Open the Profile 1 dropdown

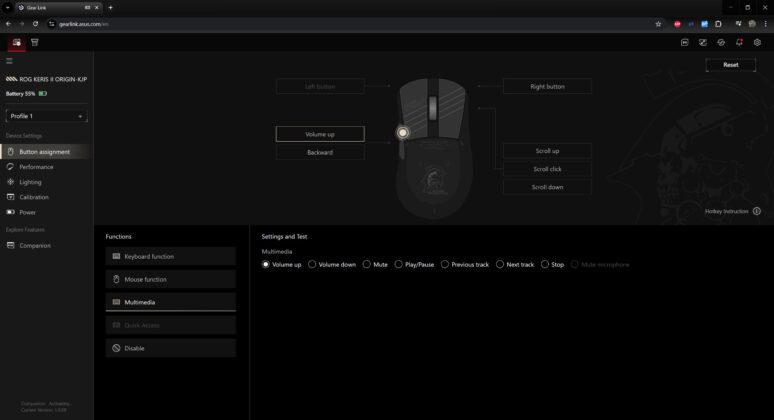[46, 116]
